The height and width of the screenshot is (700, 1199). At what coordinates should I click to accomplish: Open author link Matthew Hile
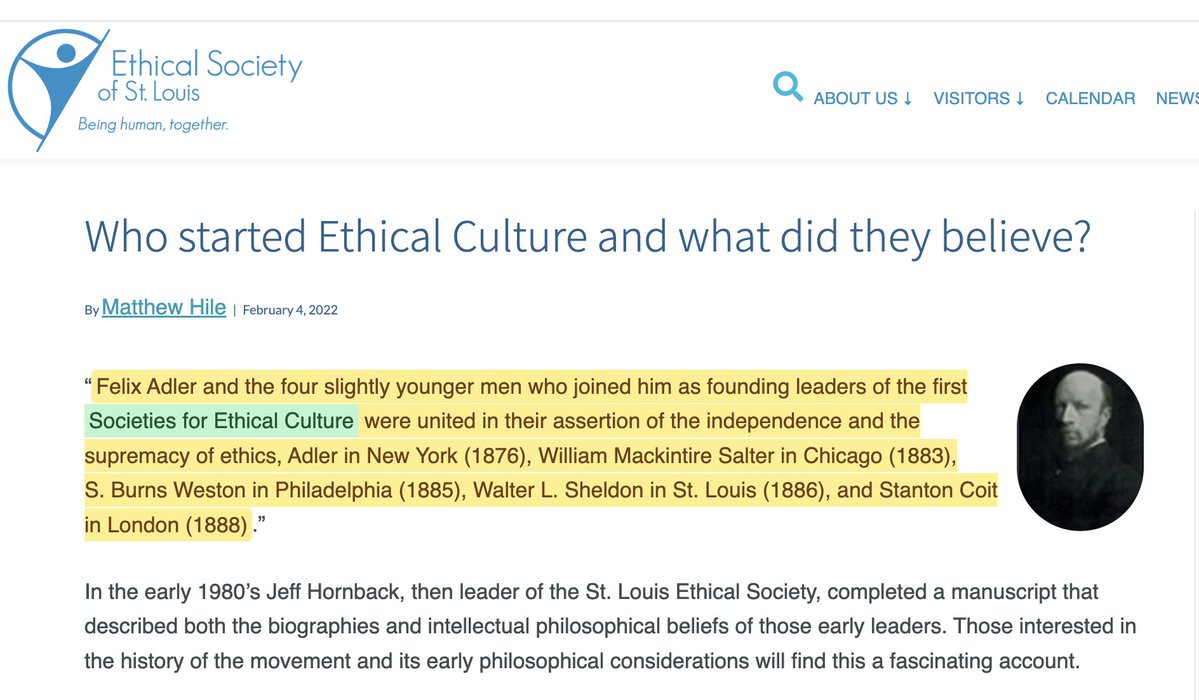[x=164, y=308]
